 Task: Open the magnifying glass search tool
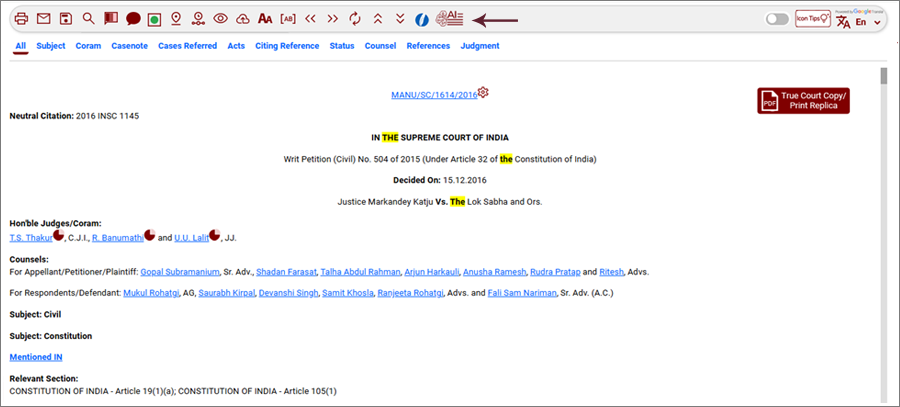click(x=88, y=18)
